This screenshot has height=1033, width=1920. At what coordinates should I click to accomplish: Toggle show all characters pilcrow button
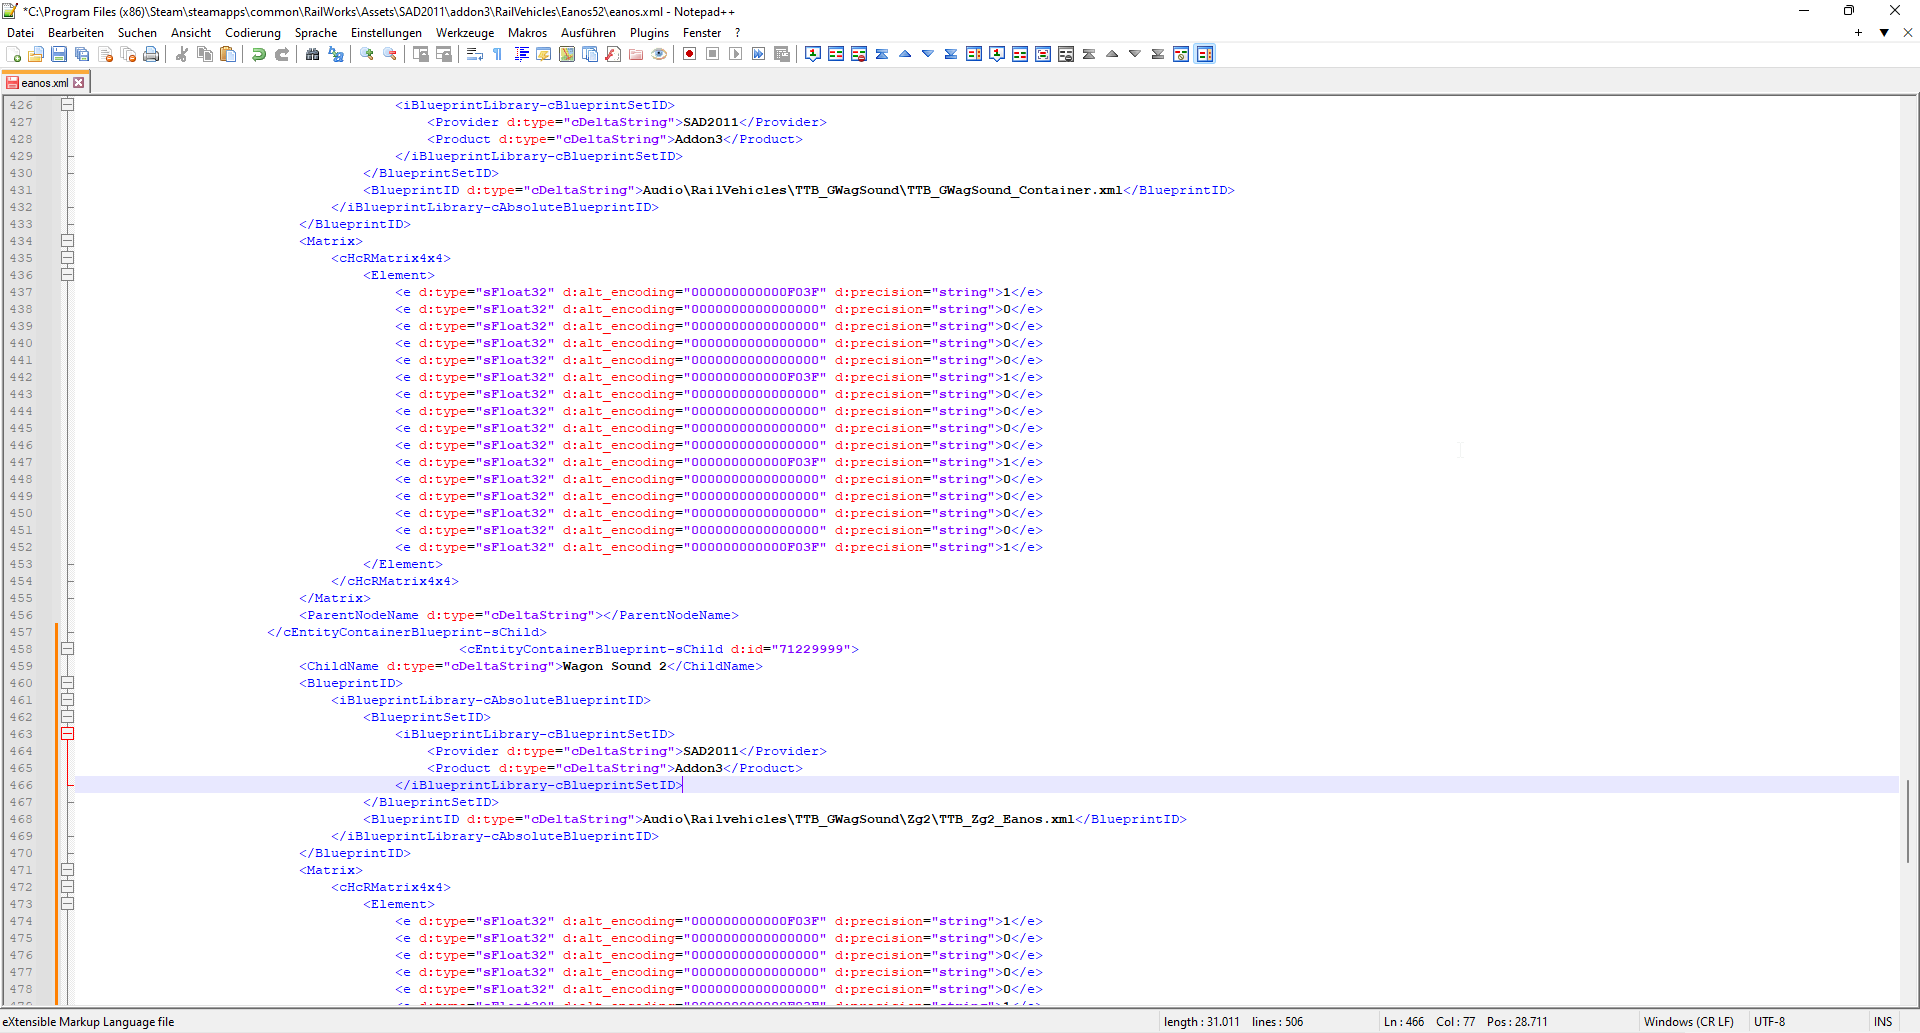[498, 54]
